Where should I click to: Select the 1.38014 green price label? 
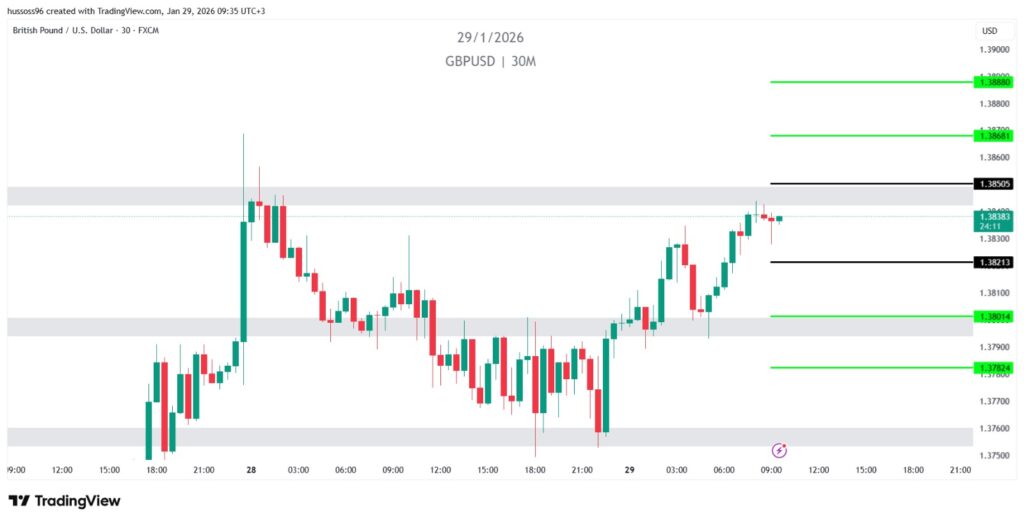tap(994, 316)
